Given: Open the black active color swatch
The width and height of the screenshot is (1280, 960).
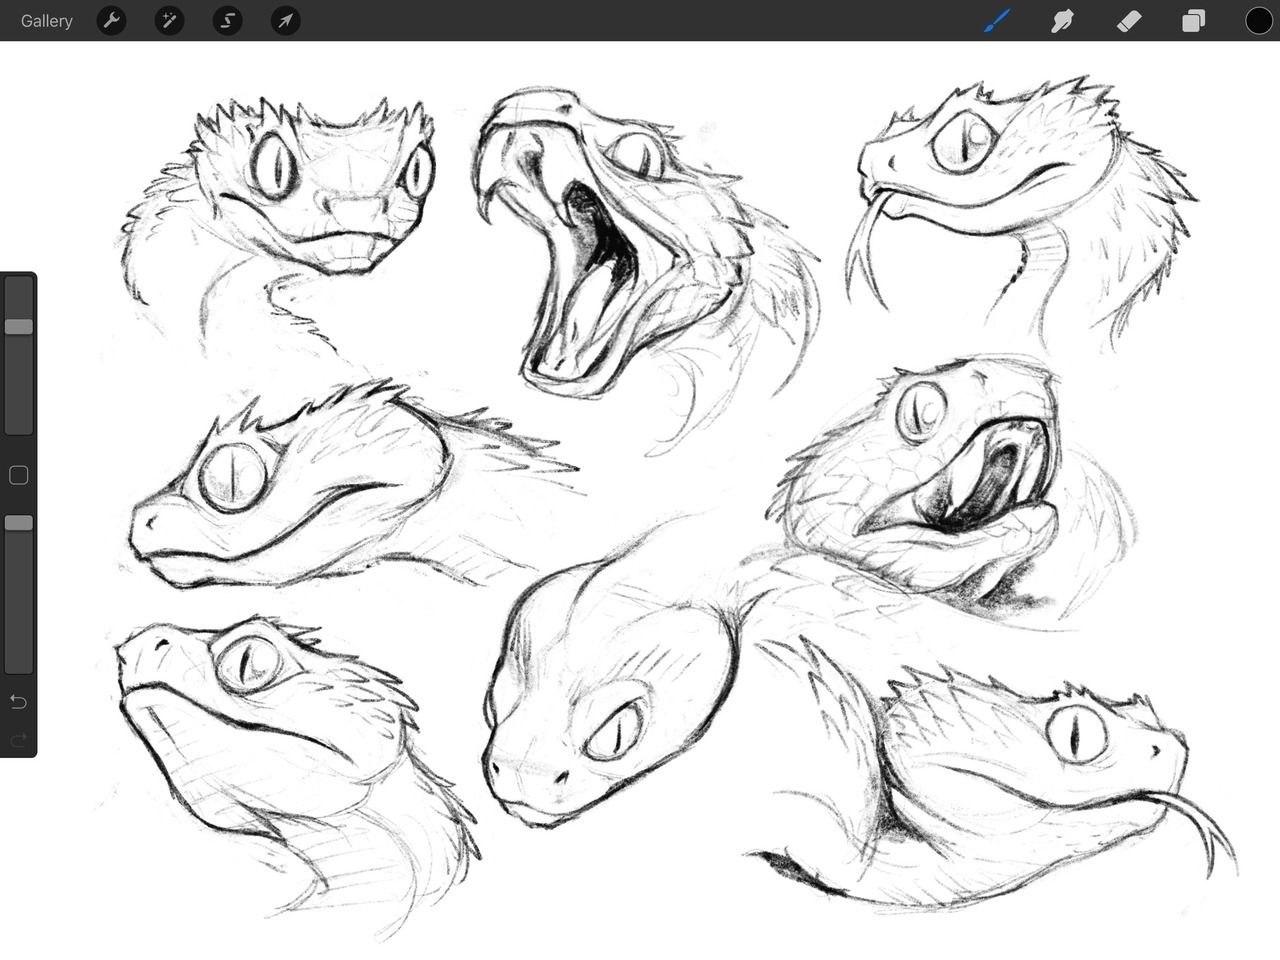Looking at the screenshot, I should click(1258, 20).
